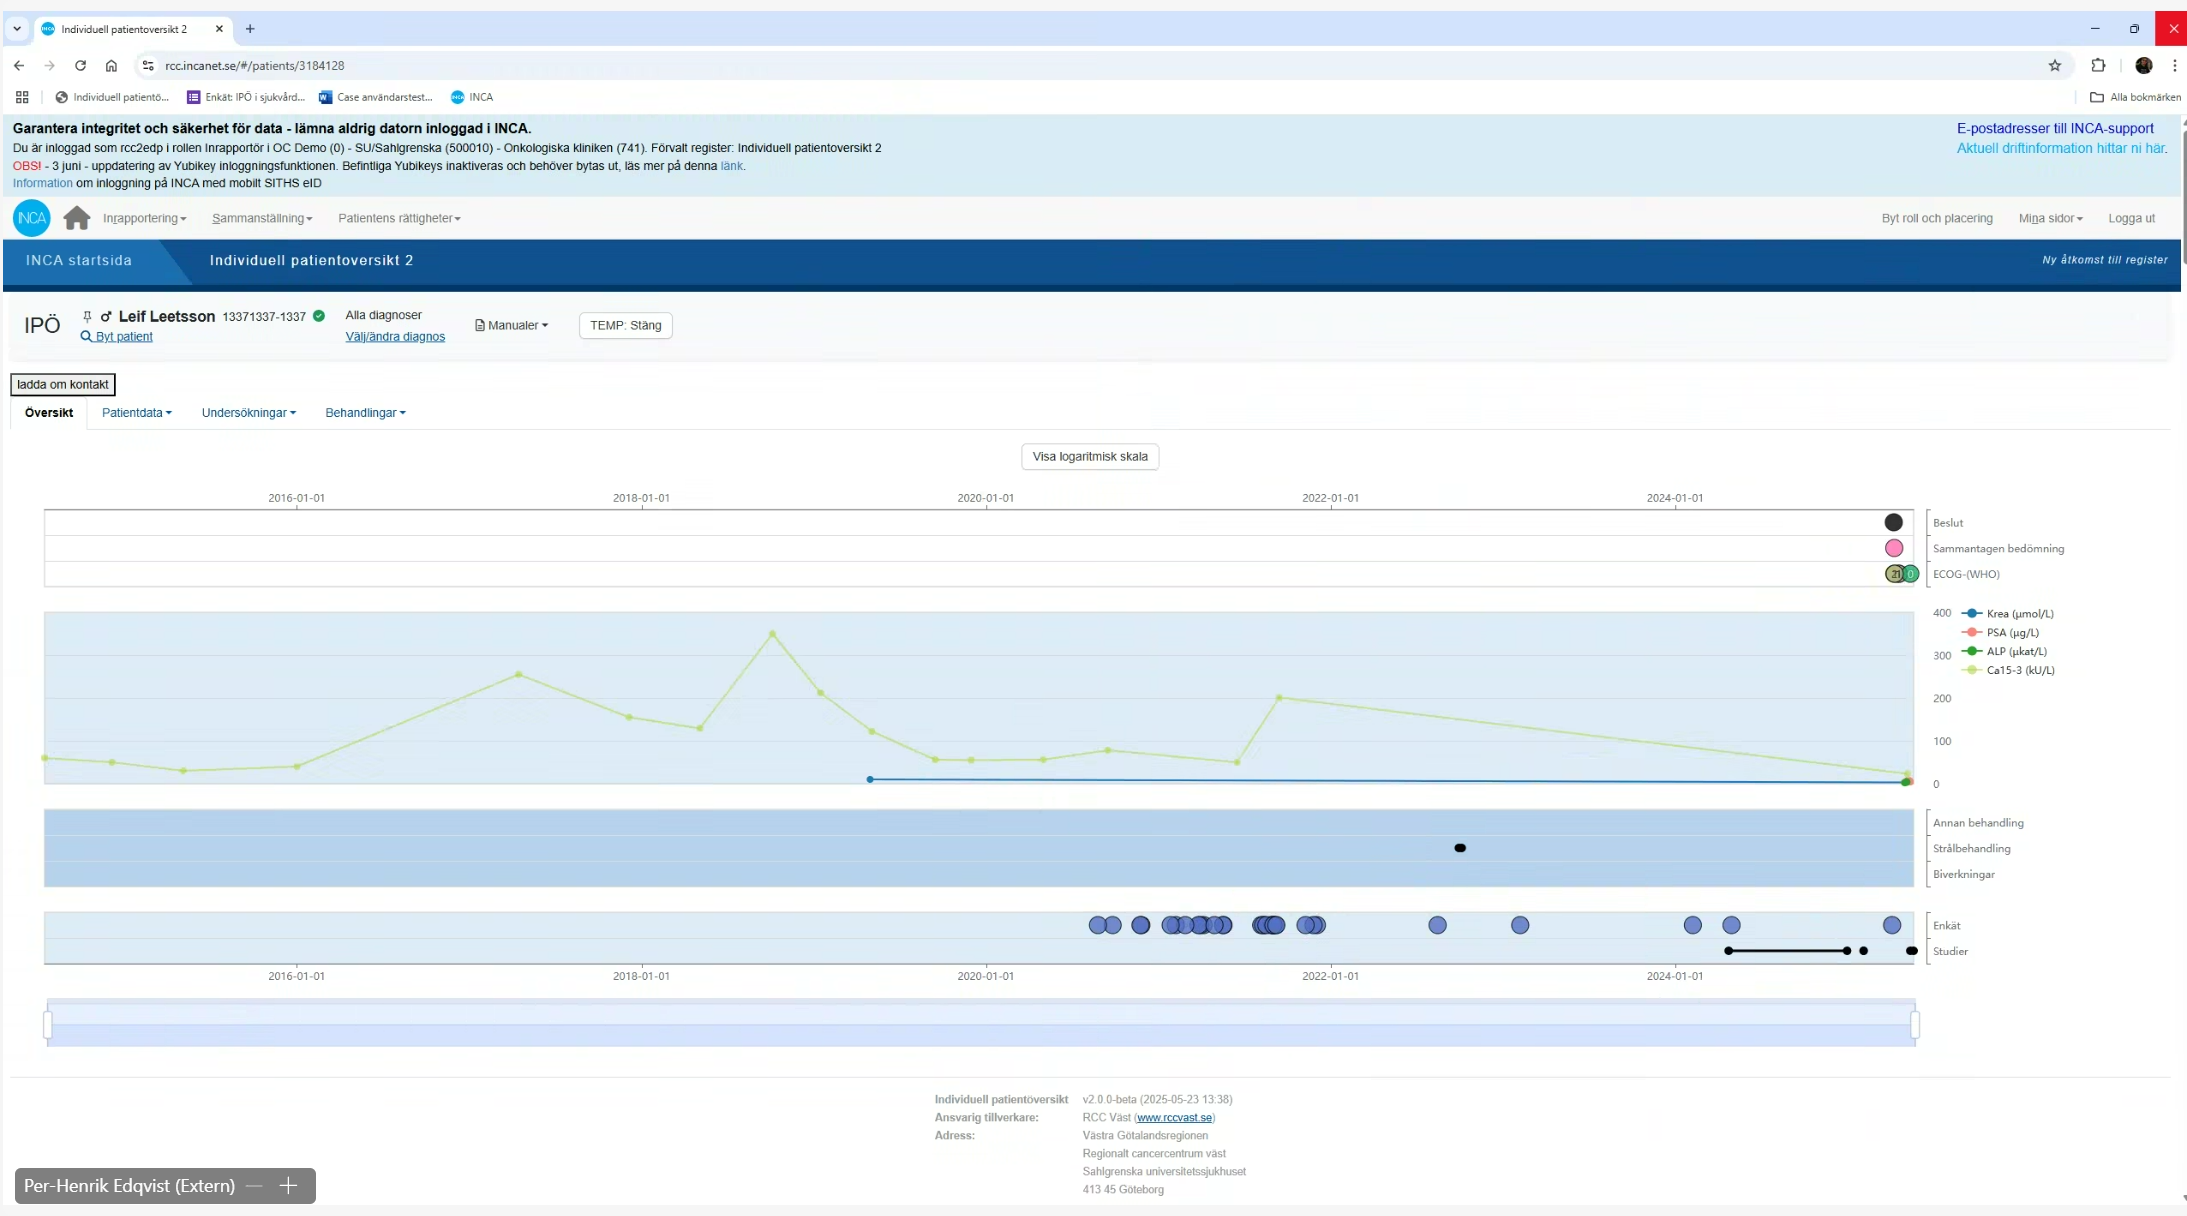The height and width of the screenshot is (1216, 2187).
Task: Toggle the Sammantagen bedömning pink marker
Action: [1894, 548]
